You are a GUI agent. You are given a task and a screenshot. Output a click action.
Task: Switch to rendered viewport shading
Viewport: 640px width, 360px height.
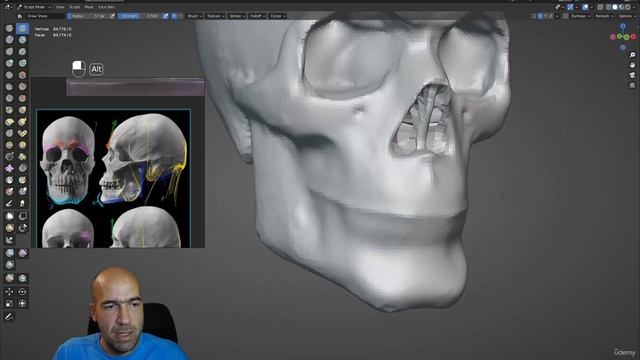[627, 7]
